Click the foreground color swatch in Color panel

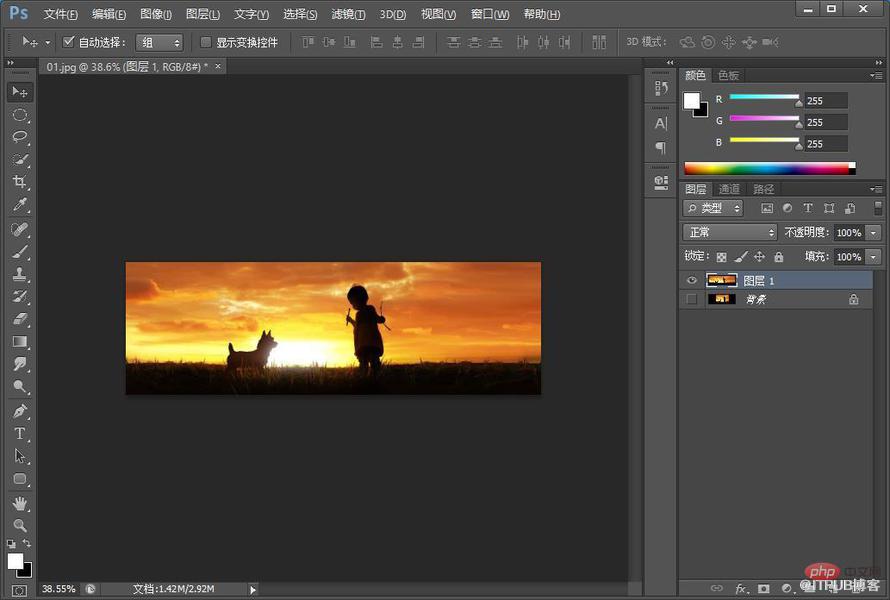coord(691,100)
